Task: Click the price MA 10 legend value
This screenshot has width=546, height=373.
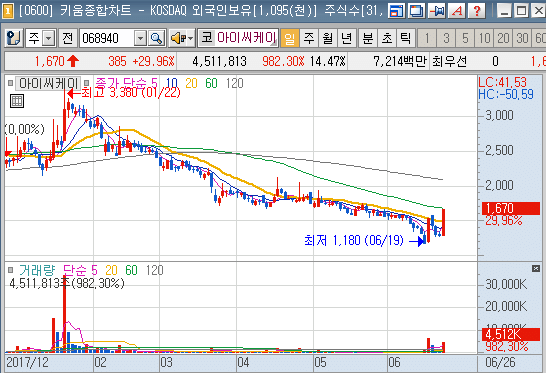Action: point(172,83)
